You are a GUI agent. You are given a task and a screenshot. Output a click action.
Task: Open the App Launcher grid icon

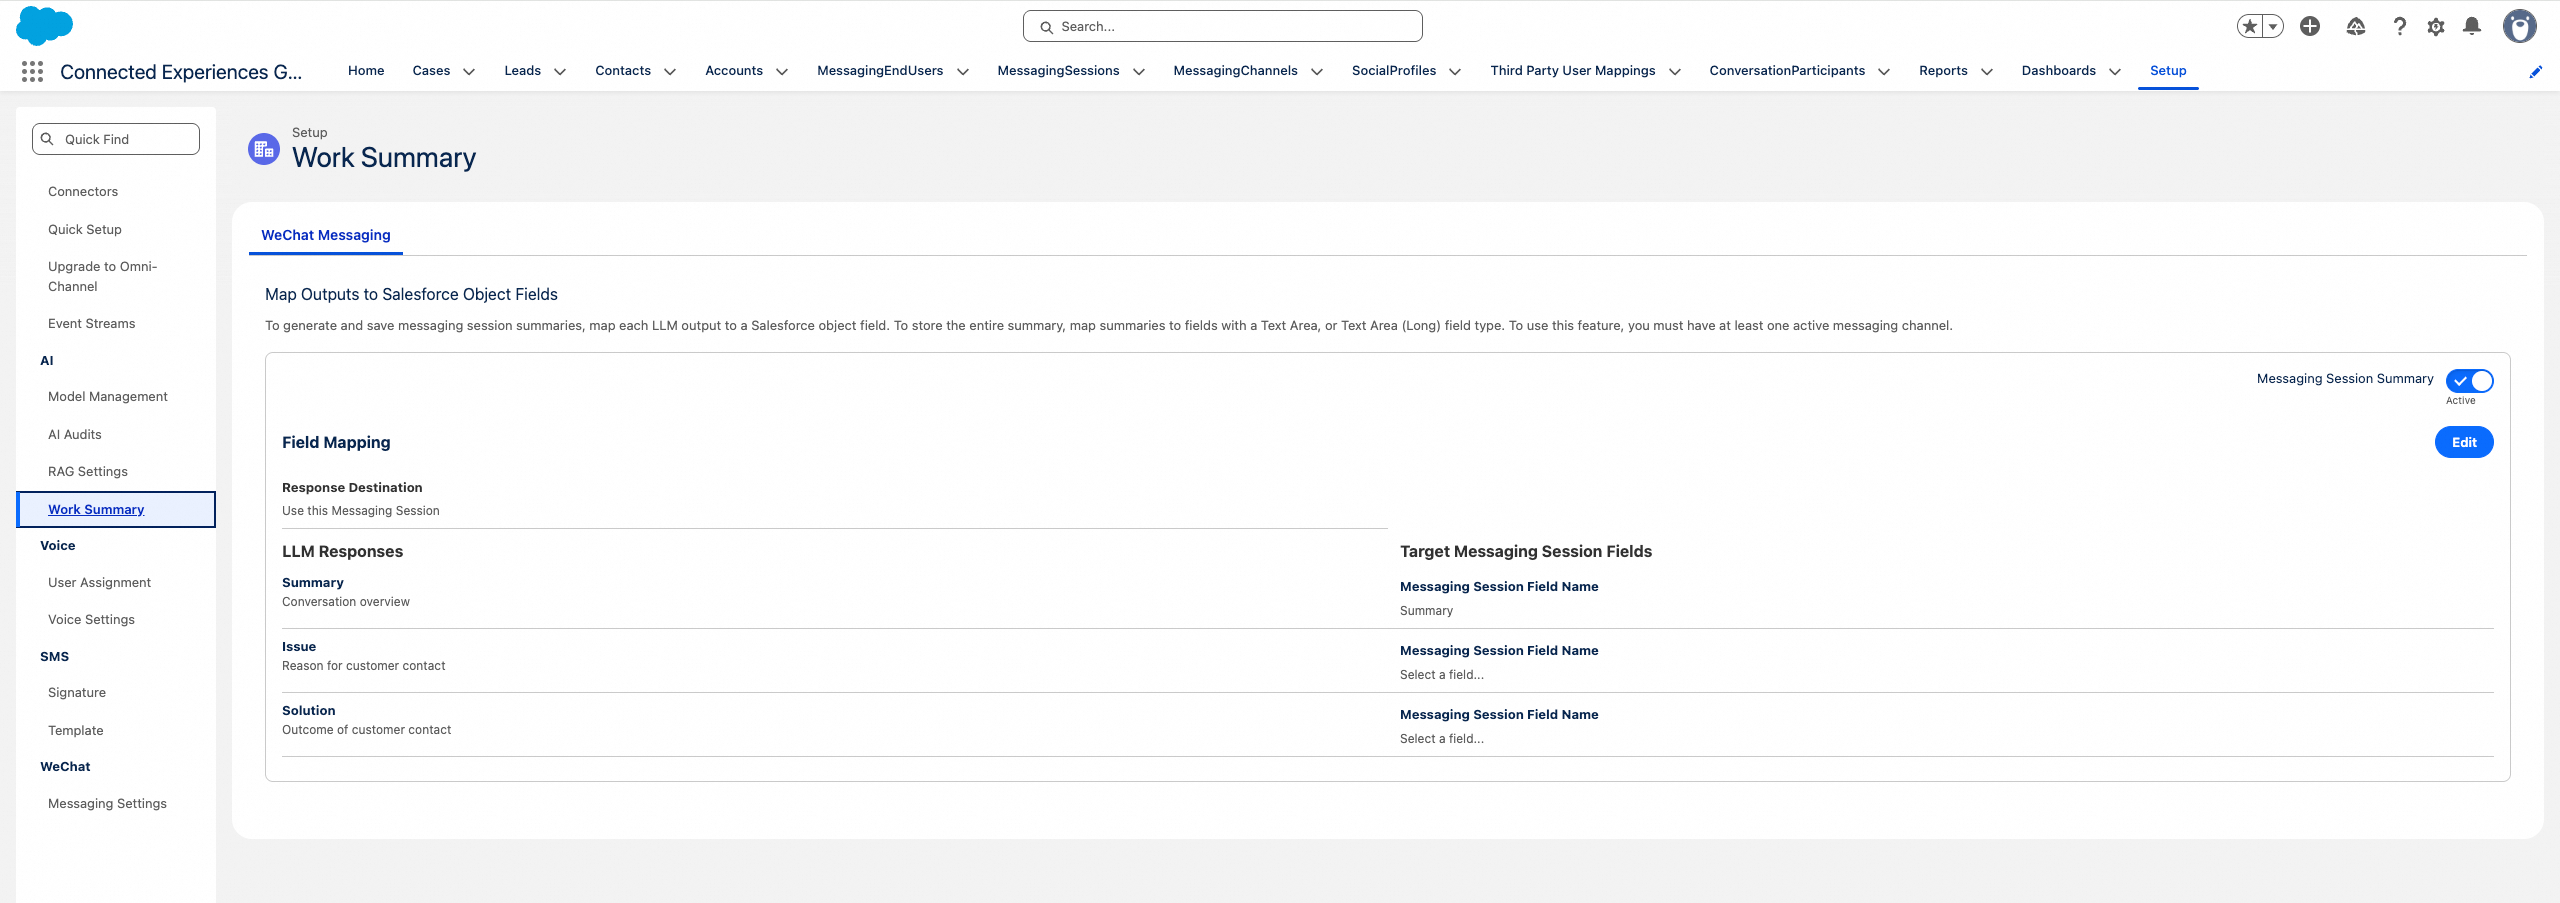tap(32, 71)
